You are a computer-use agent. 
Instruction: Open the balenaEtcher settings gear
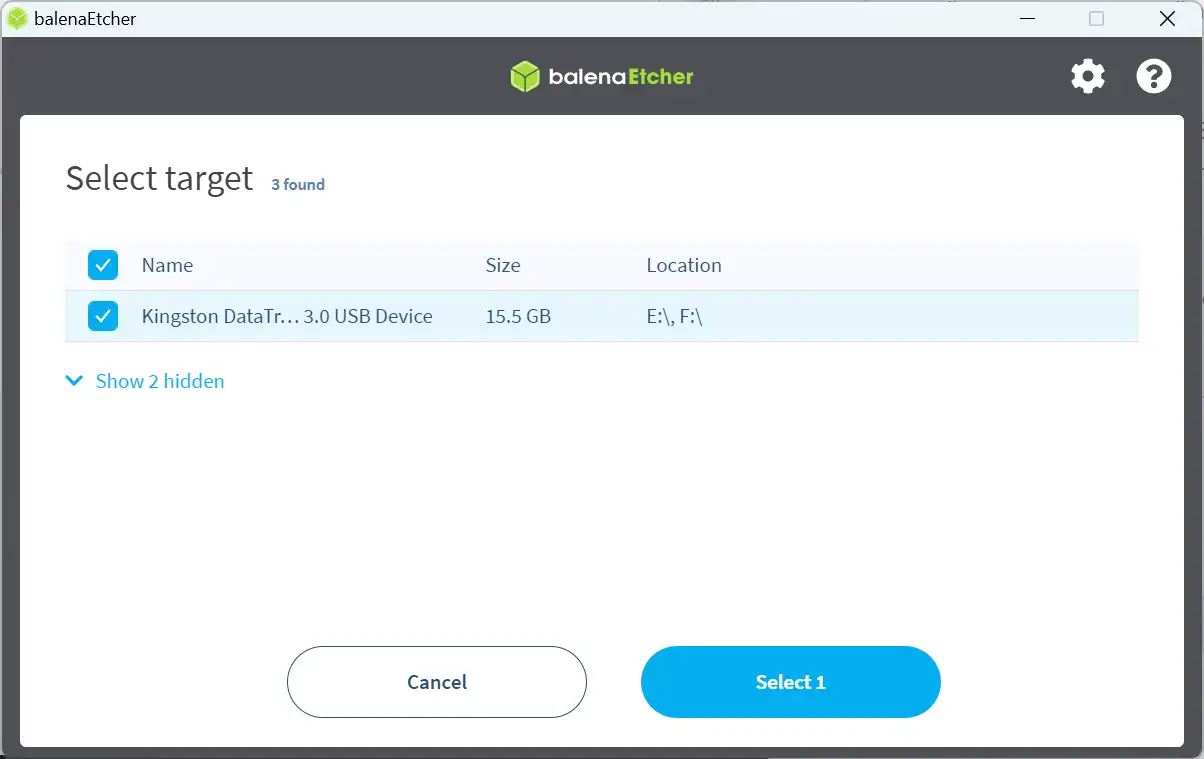coord(1088,76)
